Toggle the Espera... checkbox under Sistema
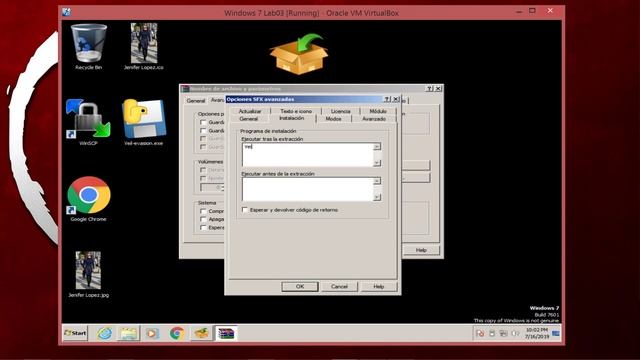The image size is (640, 360). pyautogui.click(x=203, y=227)
